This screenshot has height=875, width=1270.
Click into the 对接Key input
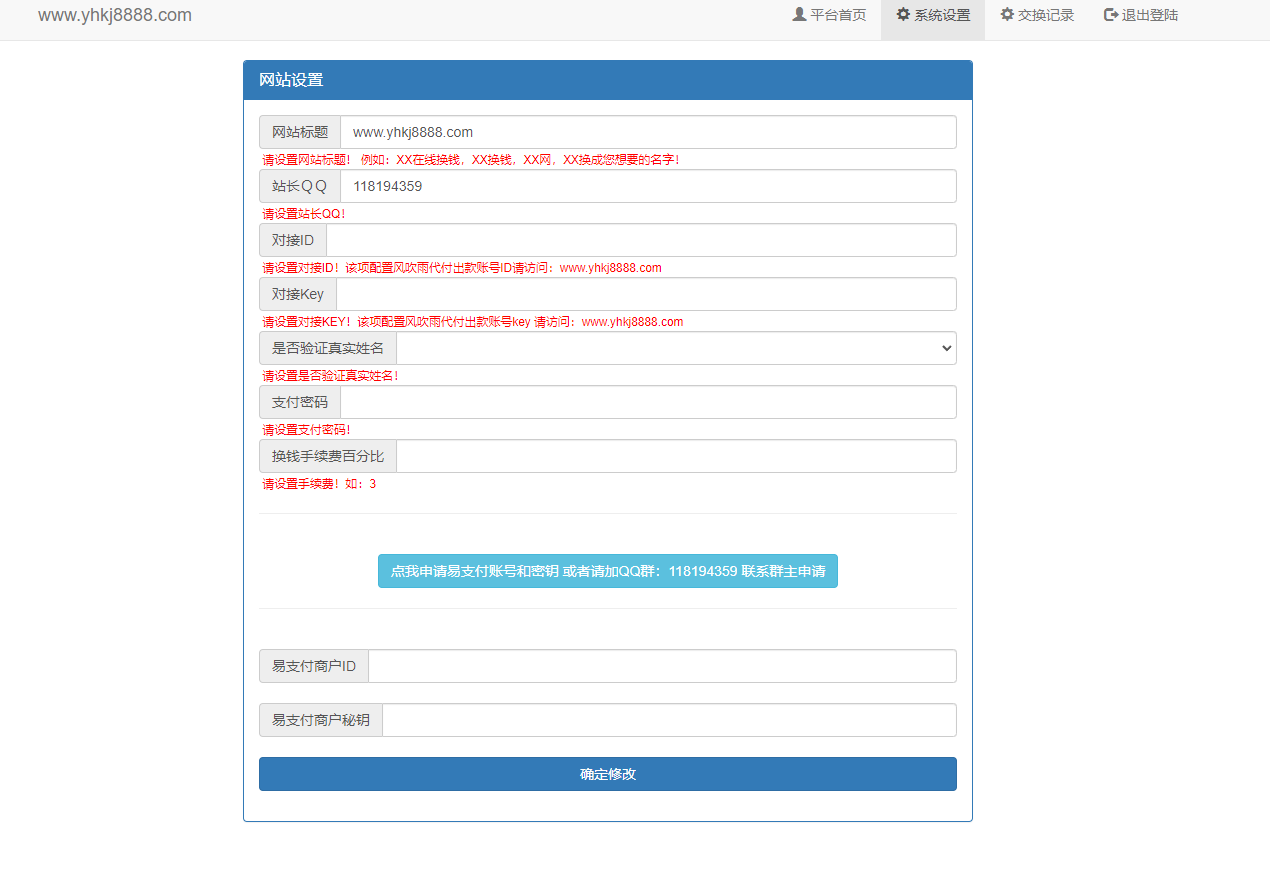[x=646, y=294]
